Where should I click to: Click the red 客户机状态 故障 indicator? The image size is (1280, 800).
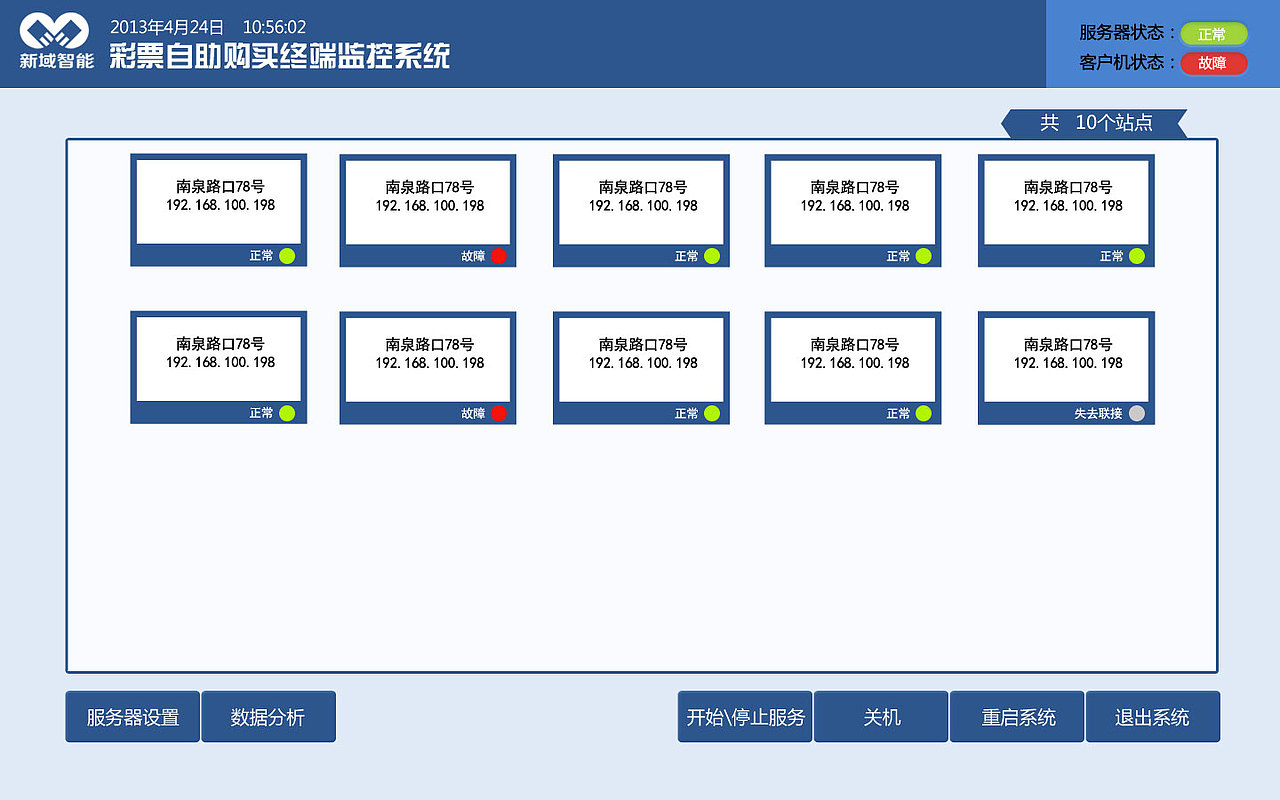click(1214, 63)
